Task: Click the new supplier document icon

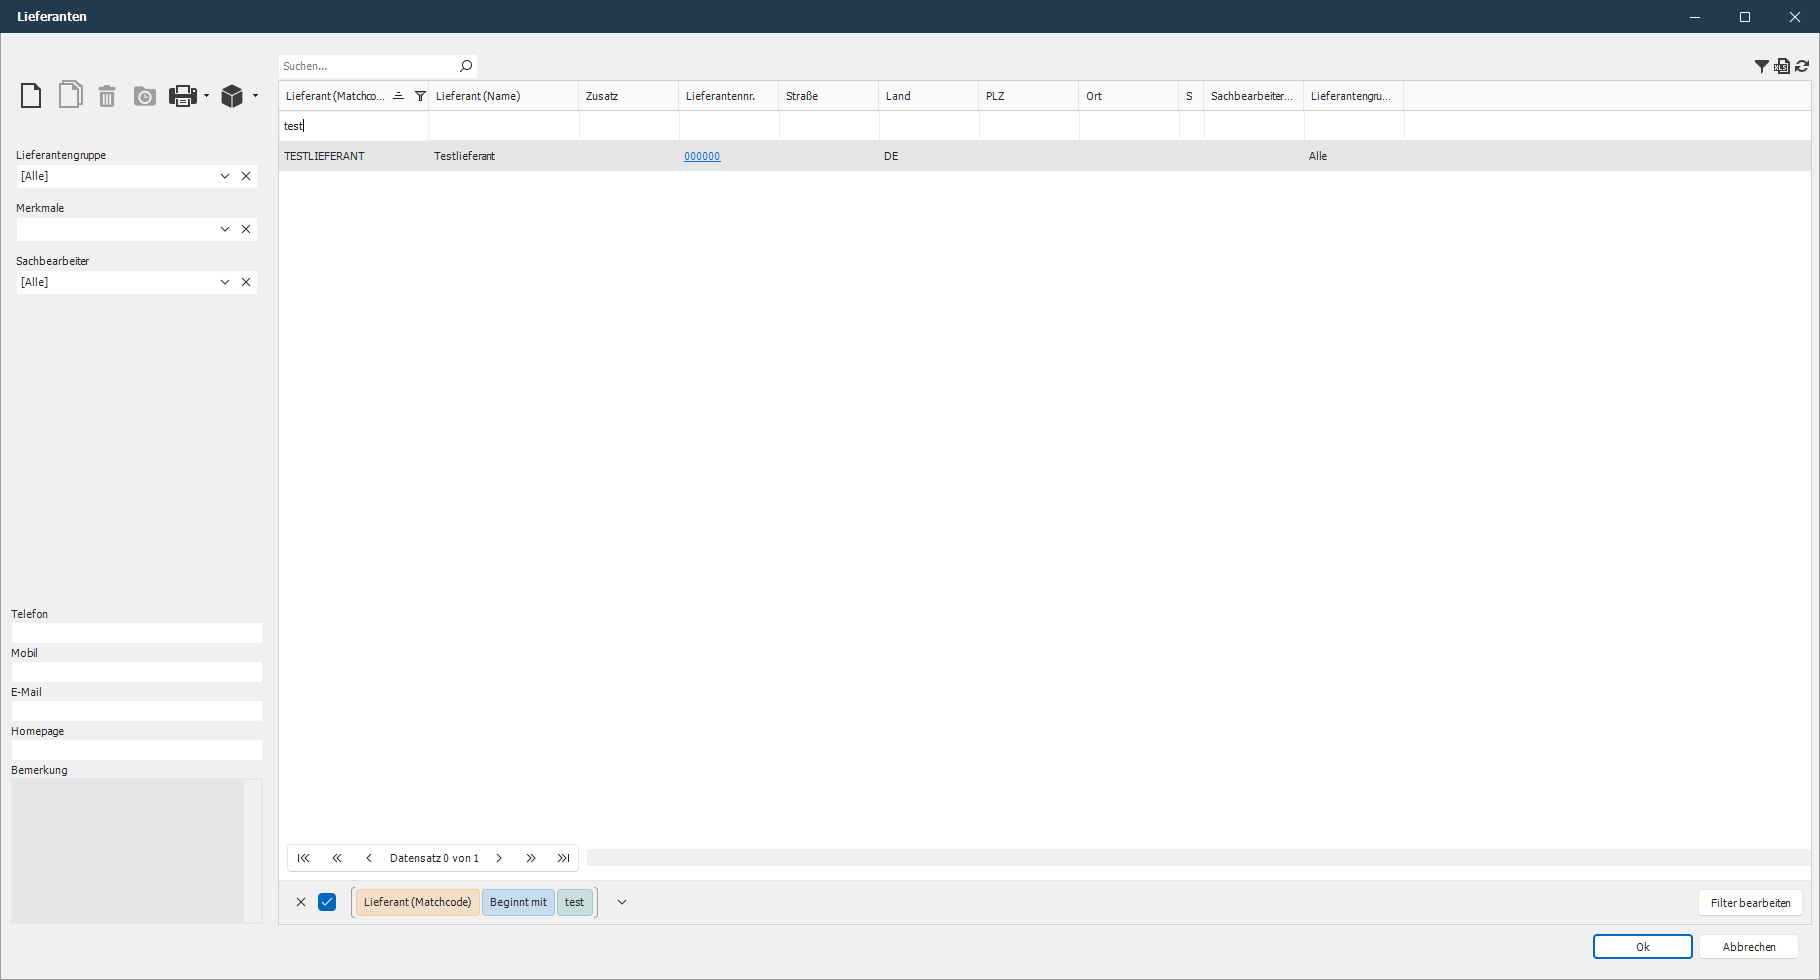Action: pyautogui.click(x=31, y=96)
